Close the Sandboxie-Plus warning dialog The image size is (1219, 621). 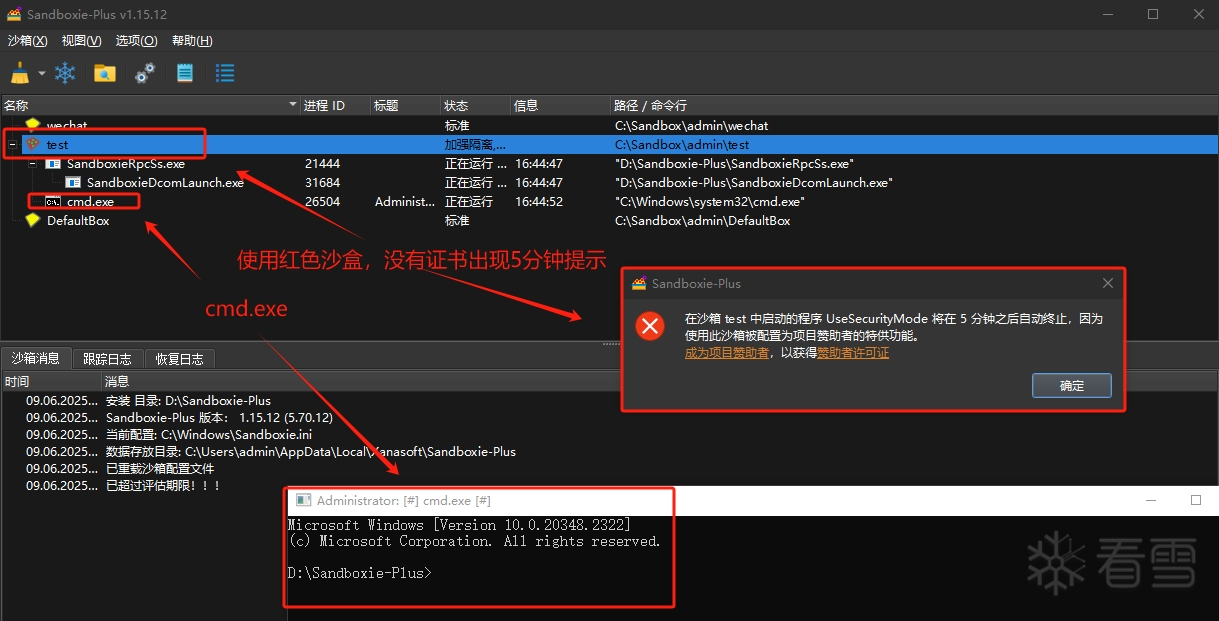coord(1107,283)
